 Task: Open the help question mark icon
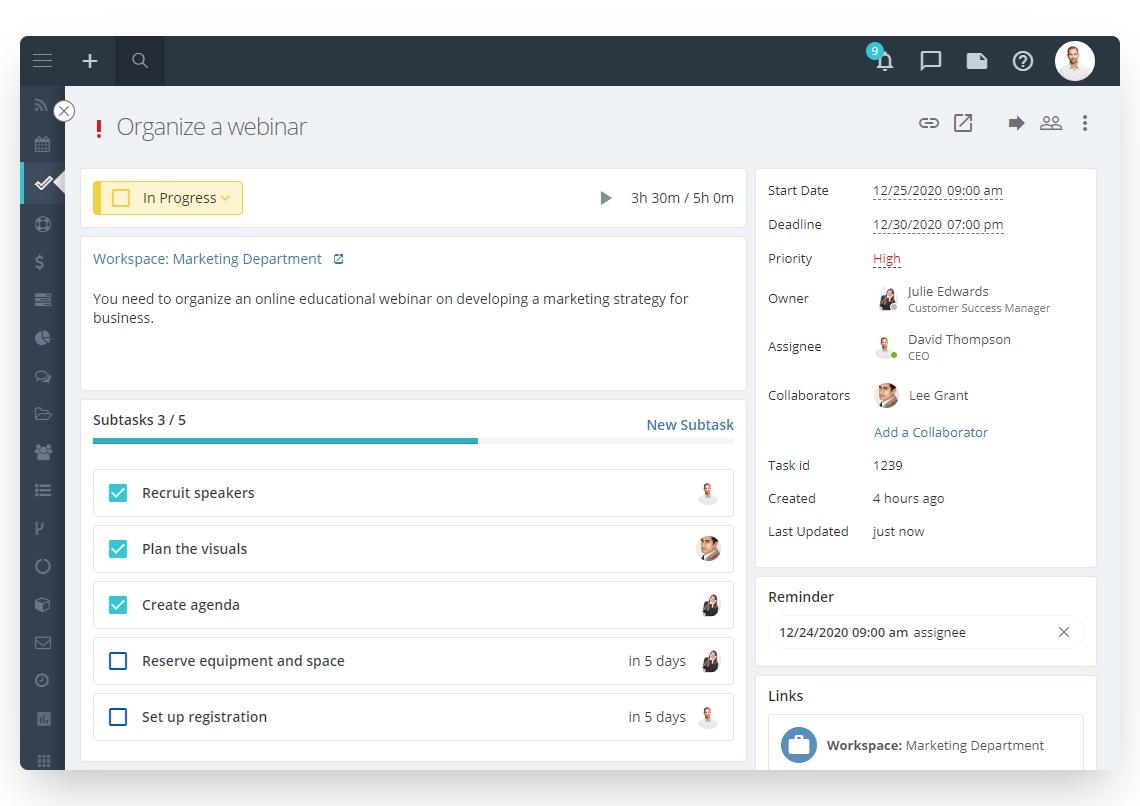pyautogui.click(x=1023, y=61)
